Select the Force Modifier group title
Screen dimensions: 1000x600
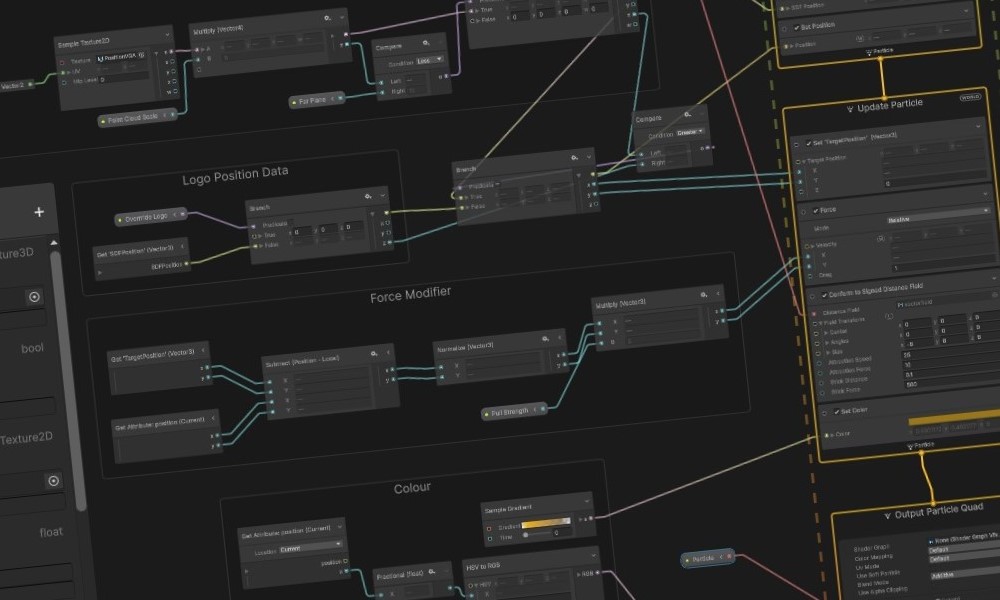pyautogui.click(x=411, y=295)
